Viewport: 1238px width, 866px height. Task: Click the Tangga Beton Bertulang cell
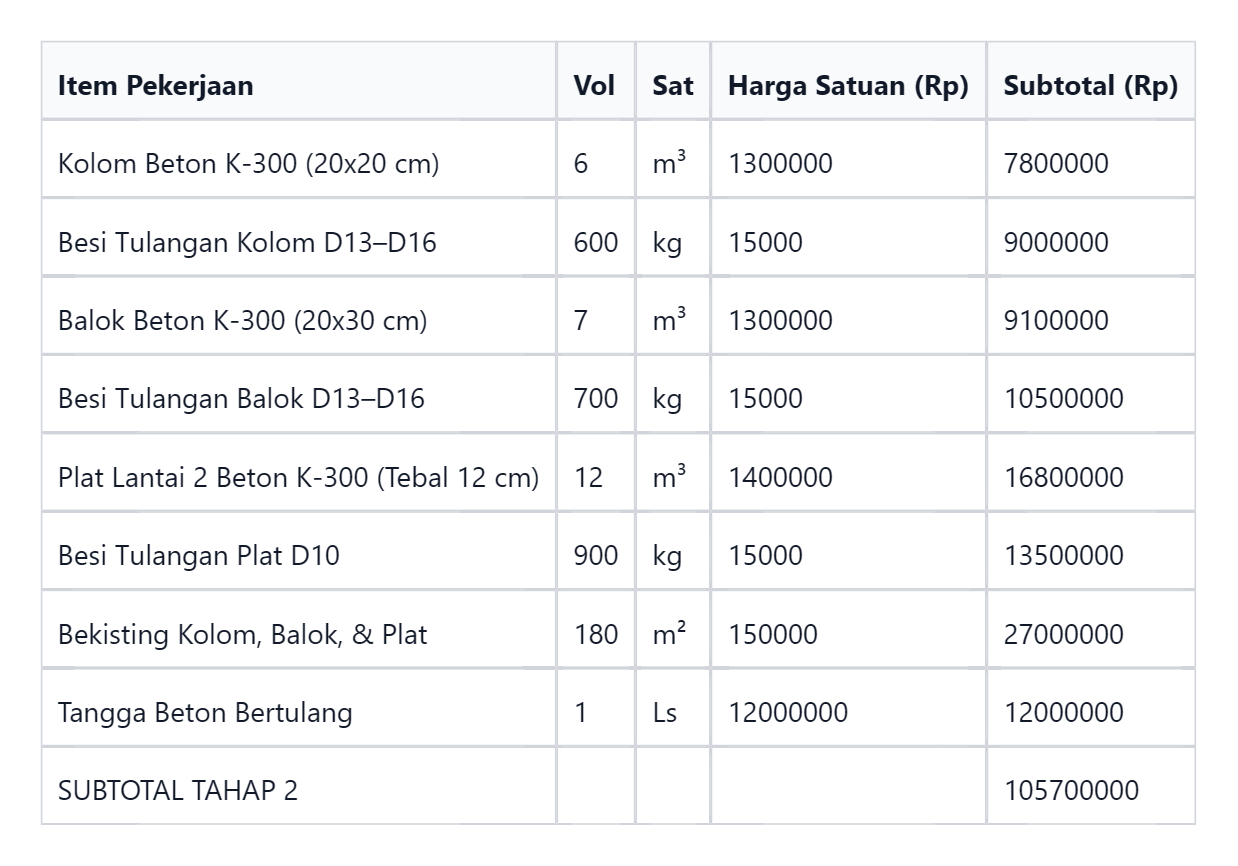(299, 712)
